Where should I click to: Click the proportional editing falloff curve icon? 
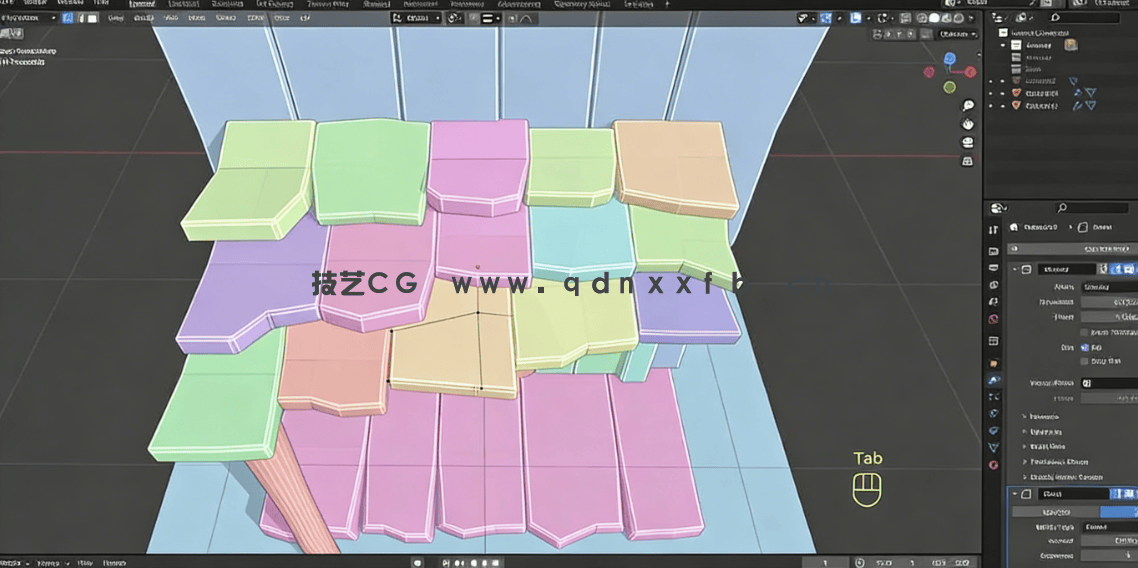(x=525, y=18)
